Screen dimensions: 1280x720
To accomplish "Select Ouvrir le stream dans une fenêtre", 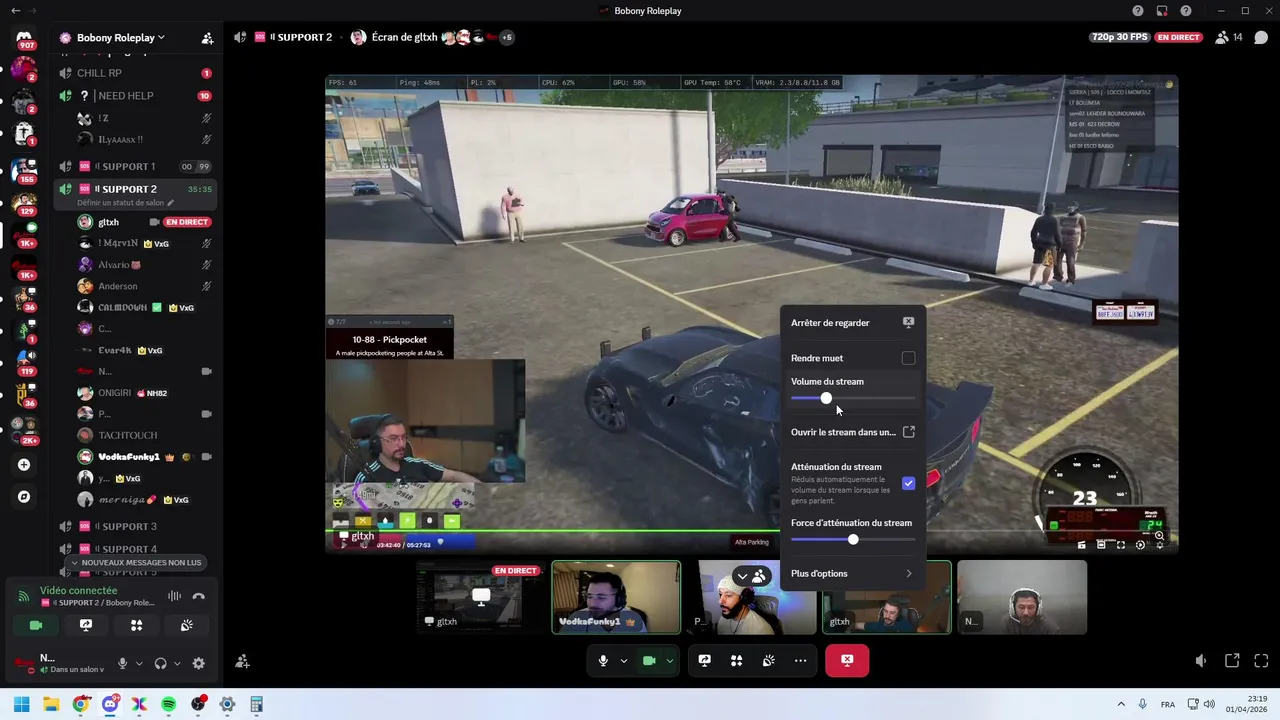I will (852, 432).
